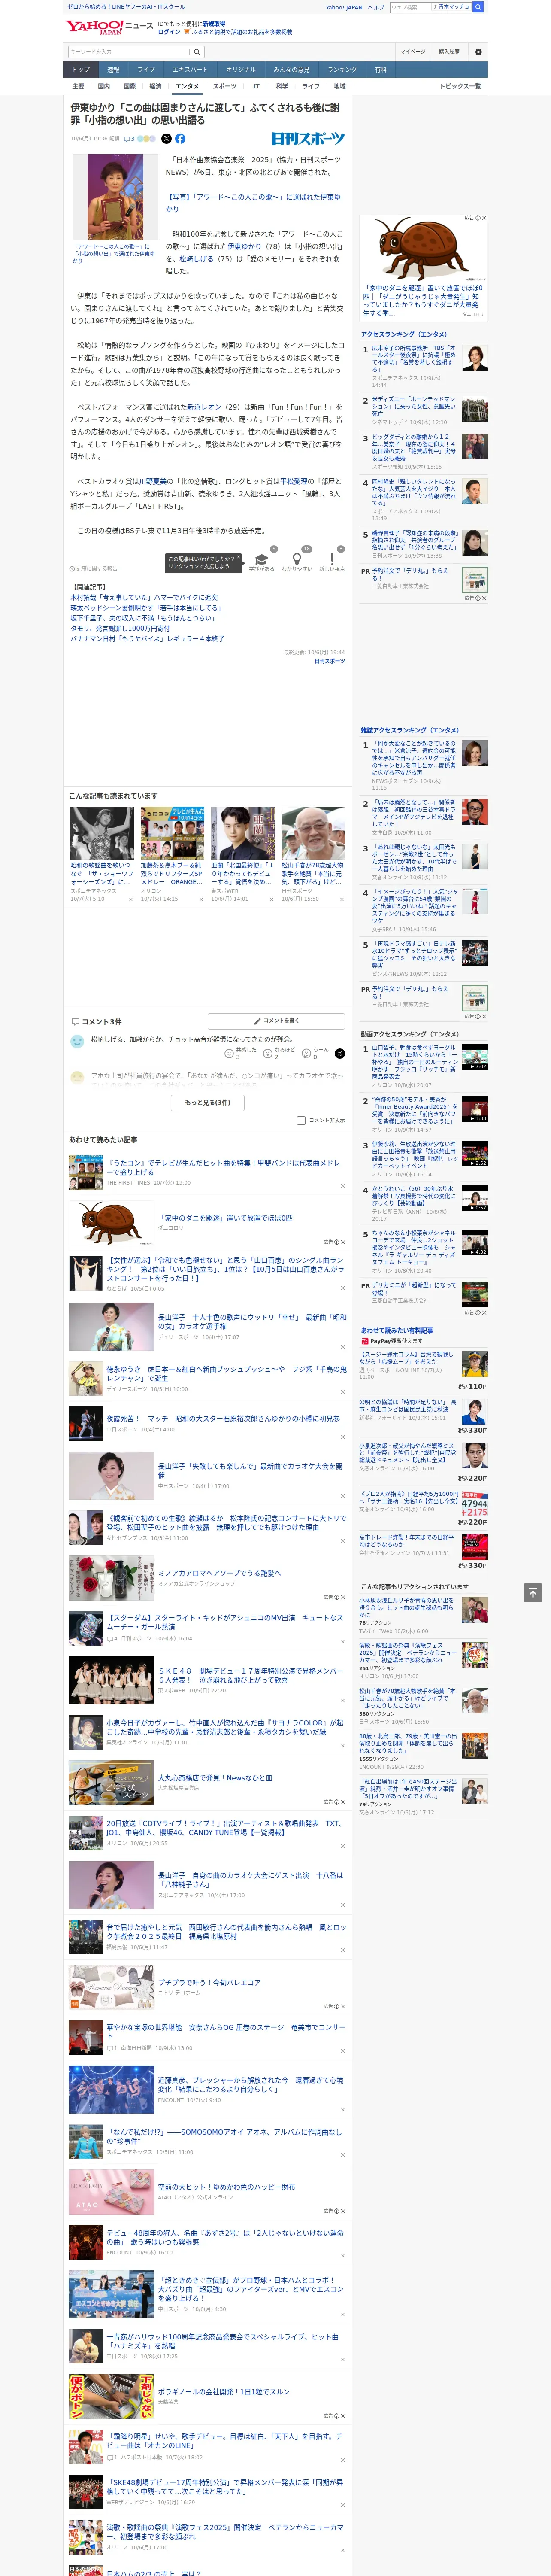Viewport: 551px width, 2576px height.
Task: Click the first commenter's blue avatar icon
Action: pyautogui.click(x=77, y=1041)
